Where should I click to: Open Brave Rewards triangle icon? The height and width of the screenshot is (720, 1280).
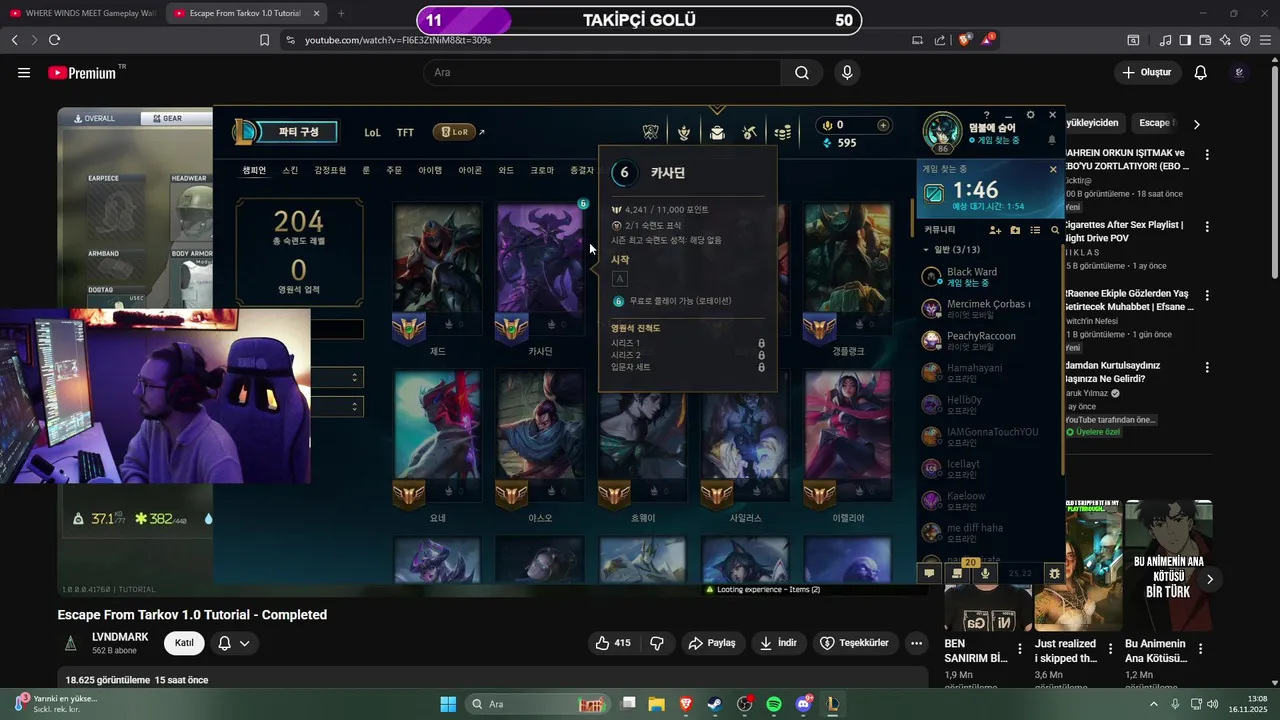987,40
